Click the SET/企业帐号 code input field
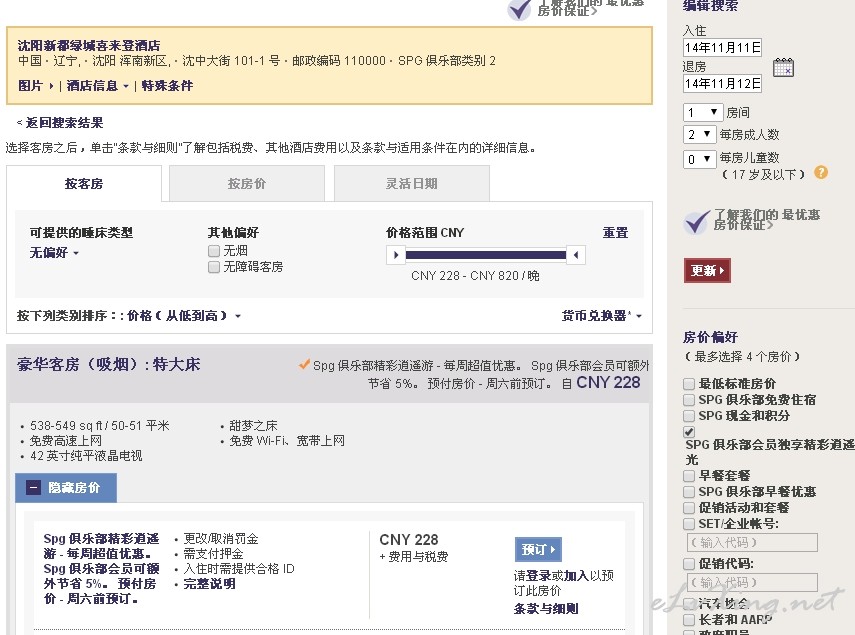Viewport: 855px width, 635px height. [752, 542]
